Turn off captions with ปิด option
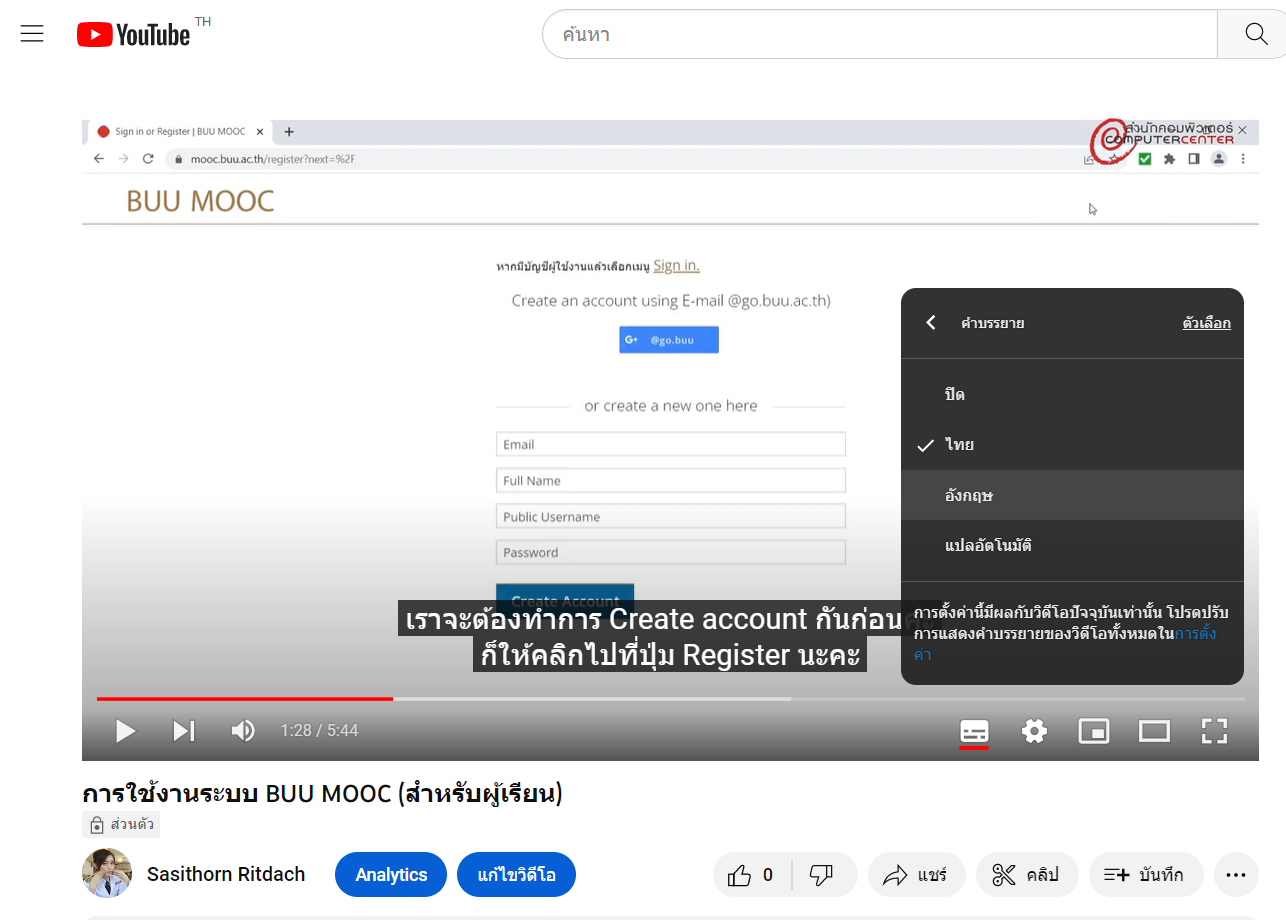 point(955,394)
